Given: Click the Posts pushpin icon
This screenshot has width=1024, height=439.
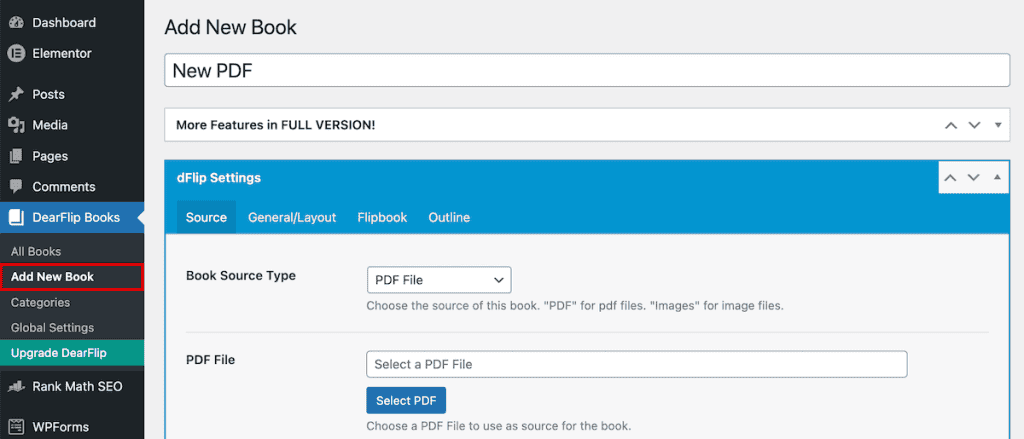Looking at the screenshot, I should 16,95.
